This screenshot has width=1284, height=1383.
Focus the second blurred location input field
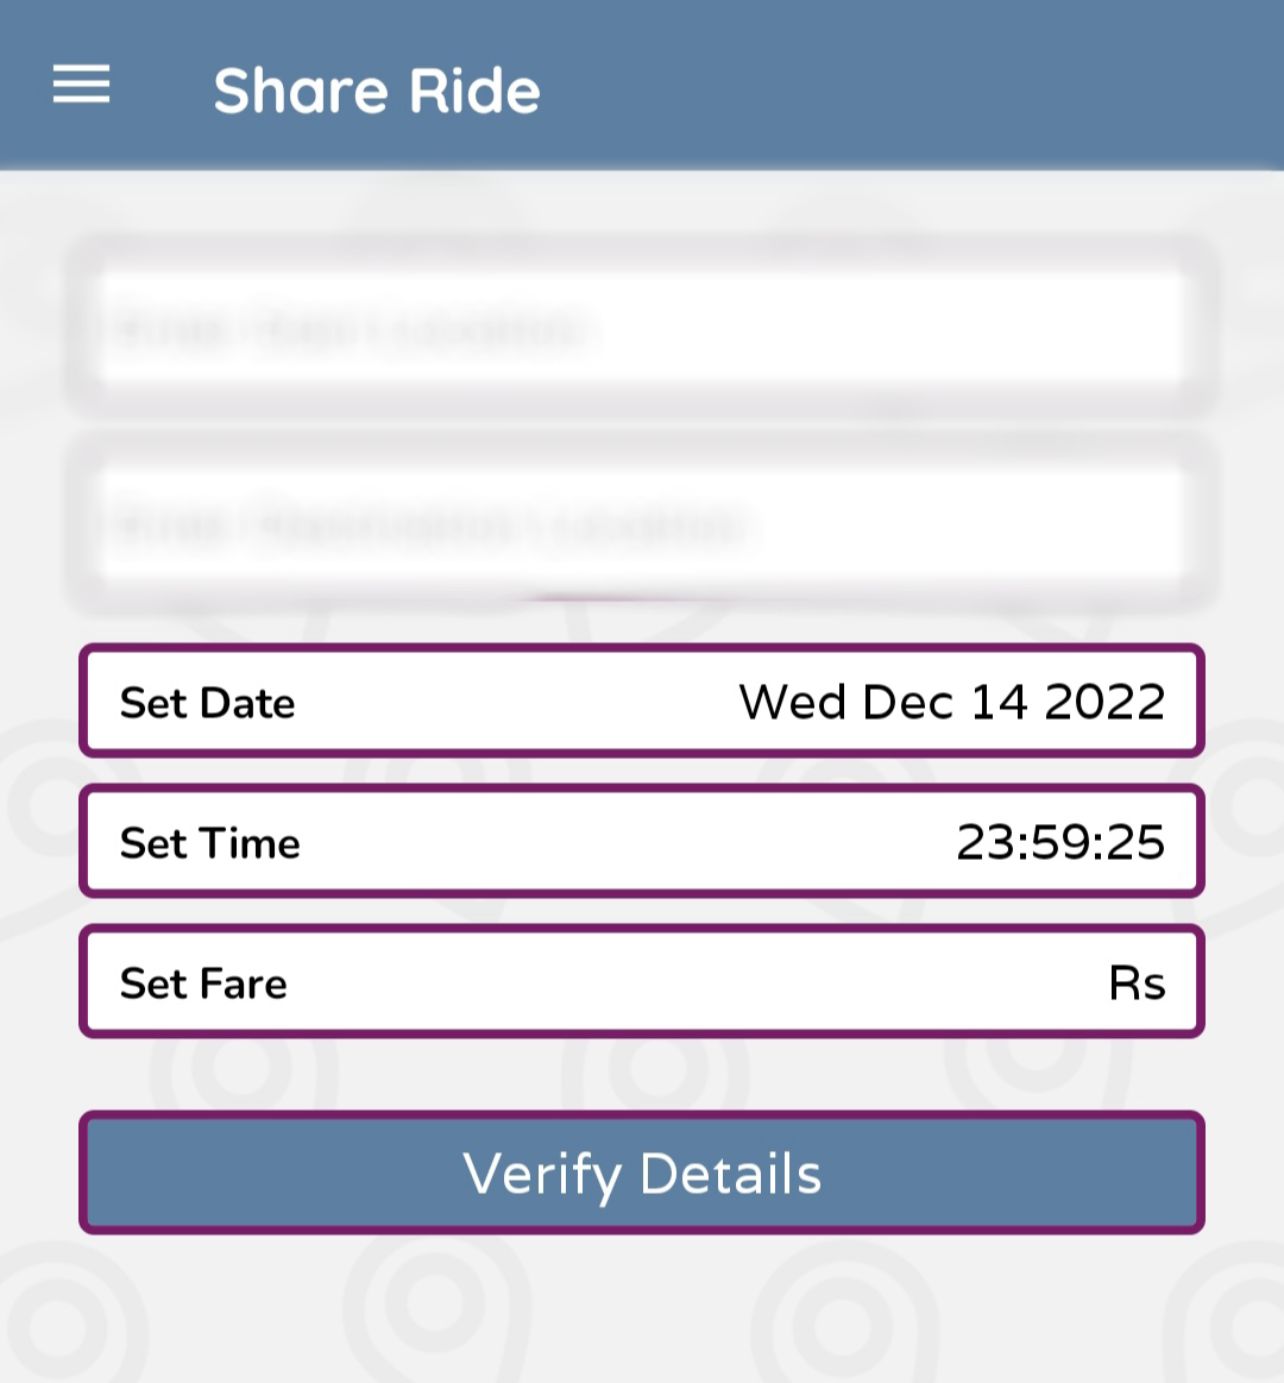tap(642, 524)
